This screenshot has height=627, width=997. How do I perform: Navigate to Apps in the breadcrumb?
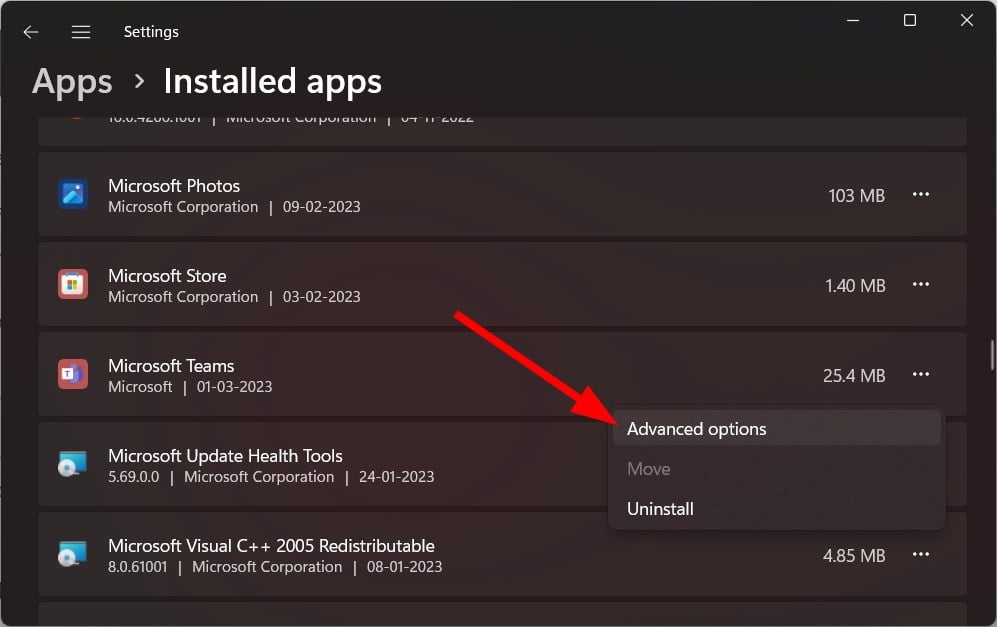(x=72, y=82)
